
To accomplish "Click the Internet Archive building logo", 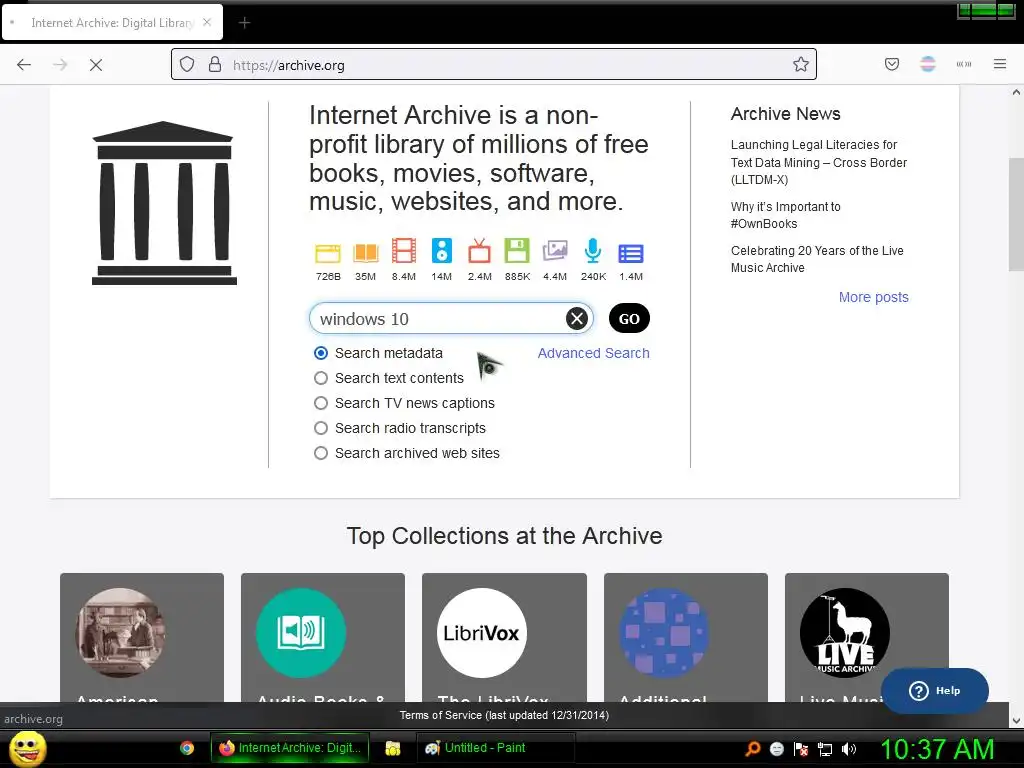I will [x=164, y=203].
